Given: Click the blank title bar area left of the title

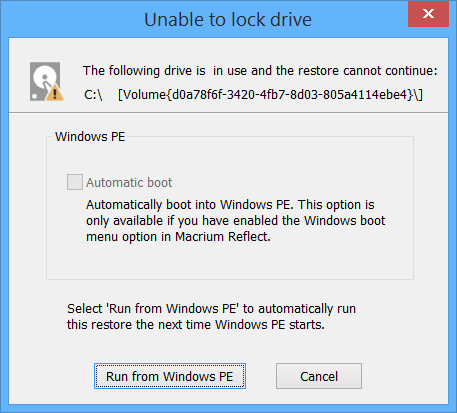Looking at the screenshot, I should 73,19.
